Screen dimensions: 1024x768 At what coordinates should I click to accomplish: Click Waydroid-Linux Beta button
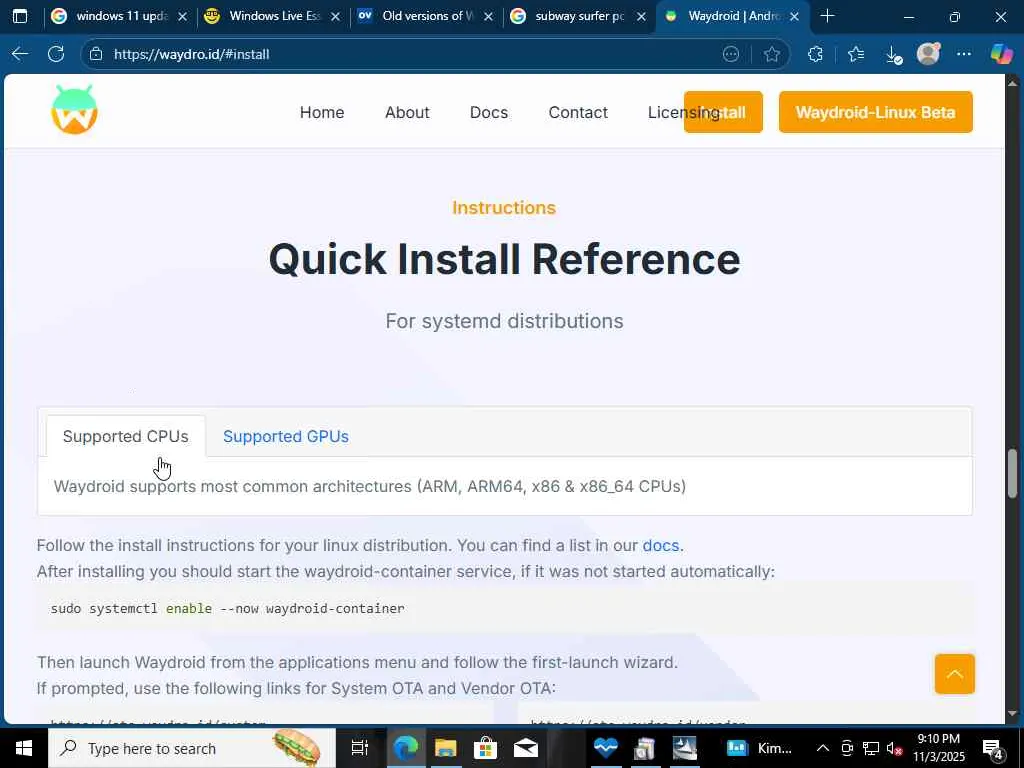[x=876, y=112]
